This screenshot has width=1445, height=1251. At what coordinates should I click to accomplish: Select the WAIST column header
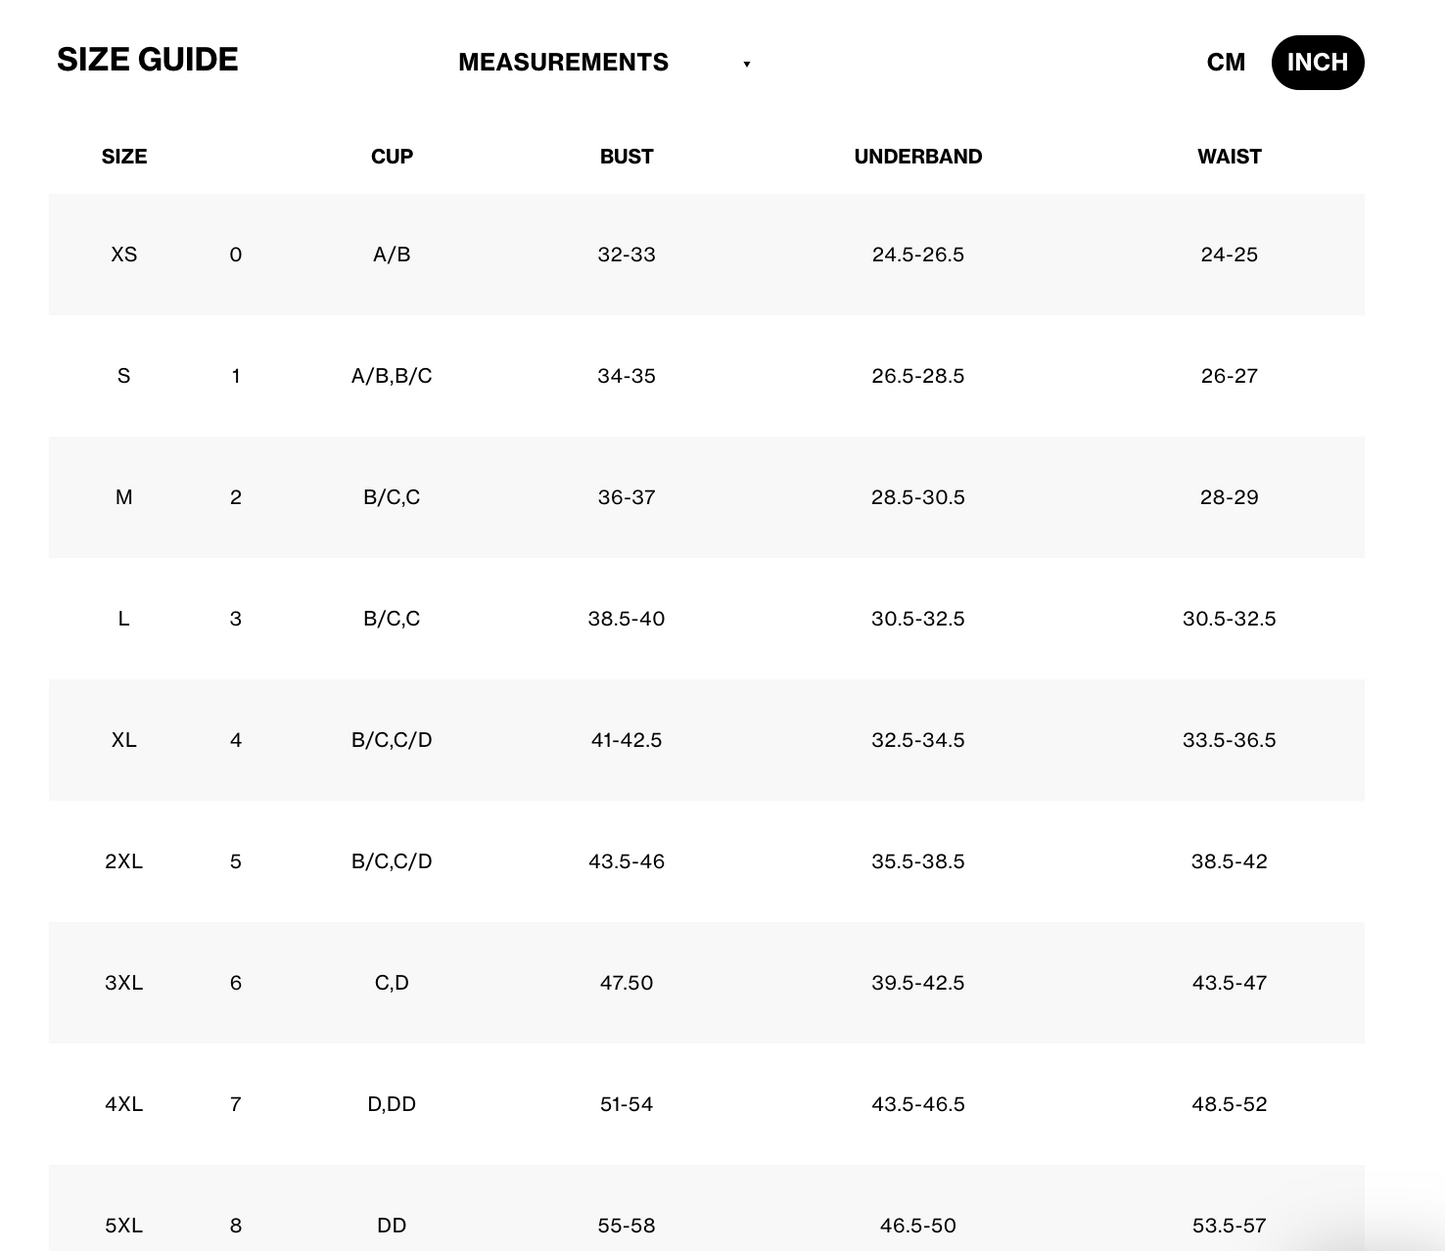click(1229, 156)
